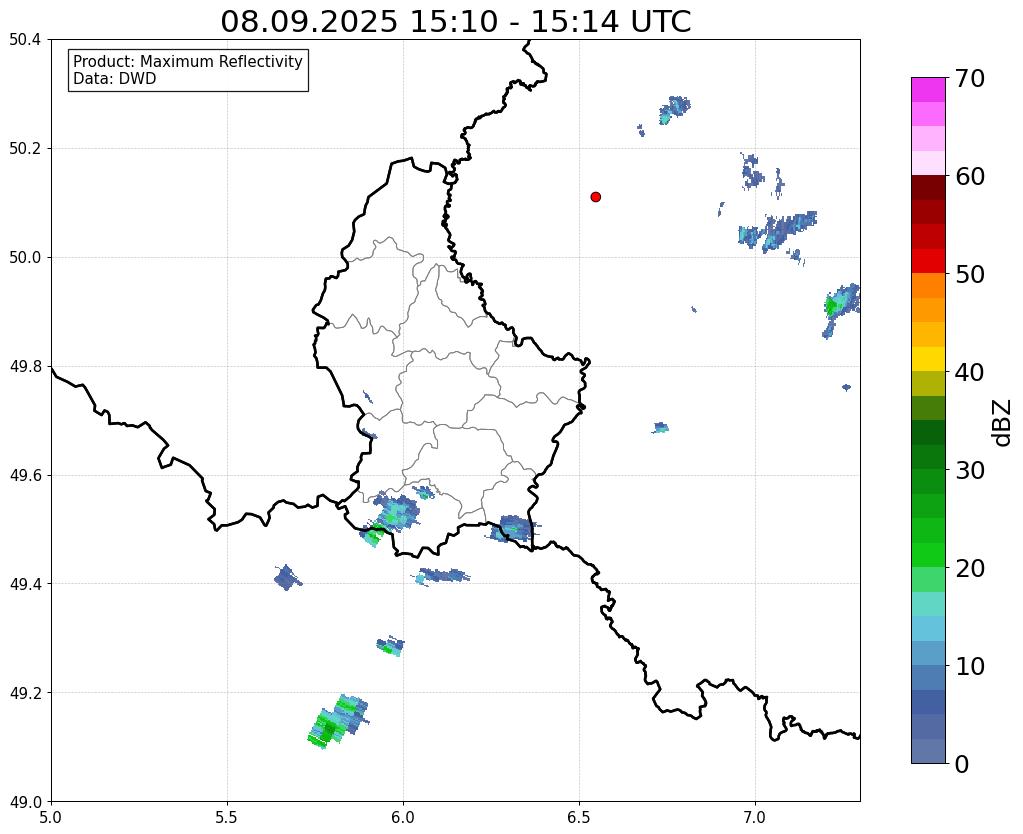
Task: Click longitude axis label 6.5
Action: coord(579,817)
